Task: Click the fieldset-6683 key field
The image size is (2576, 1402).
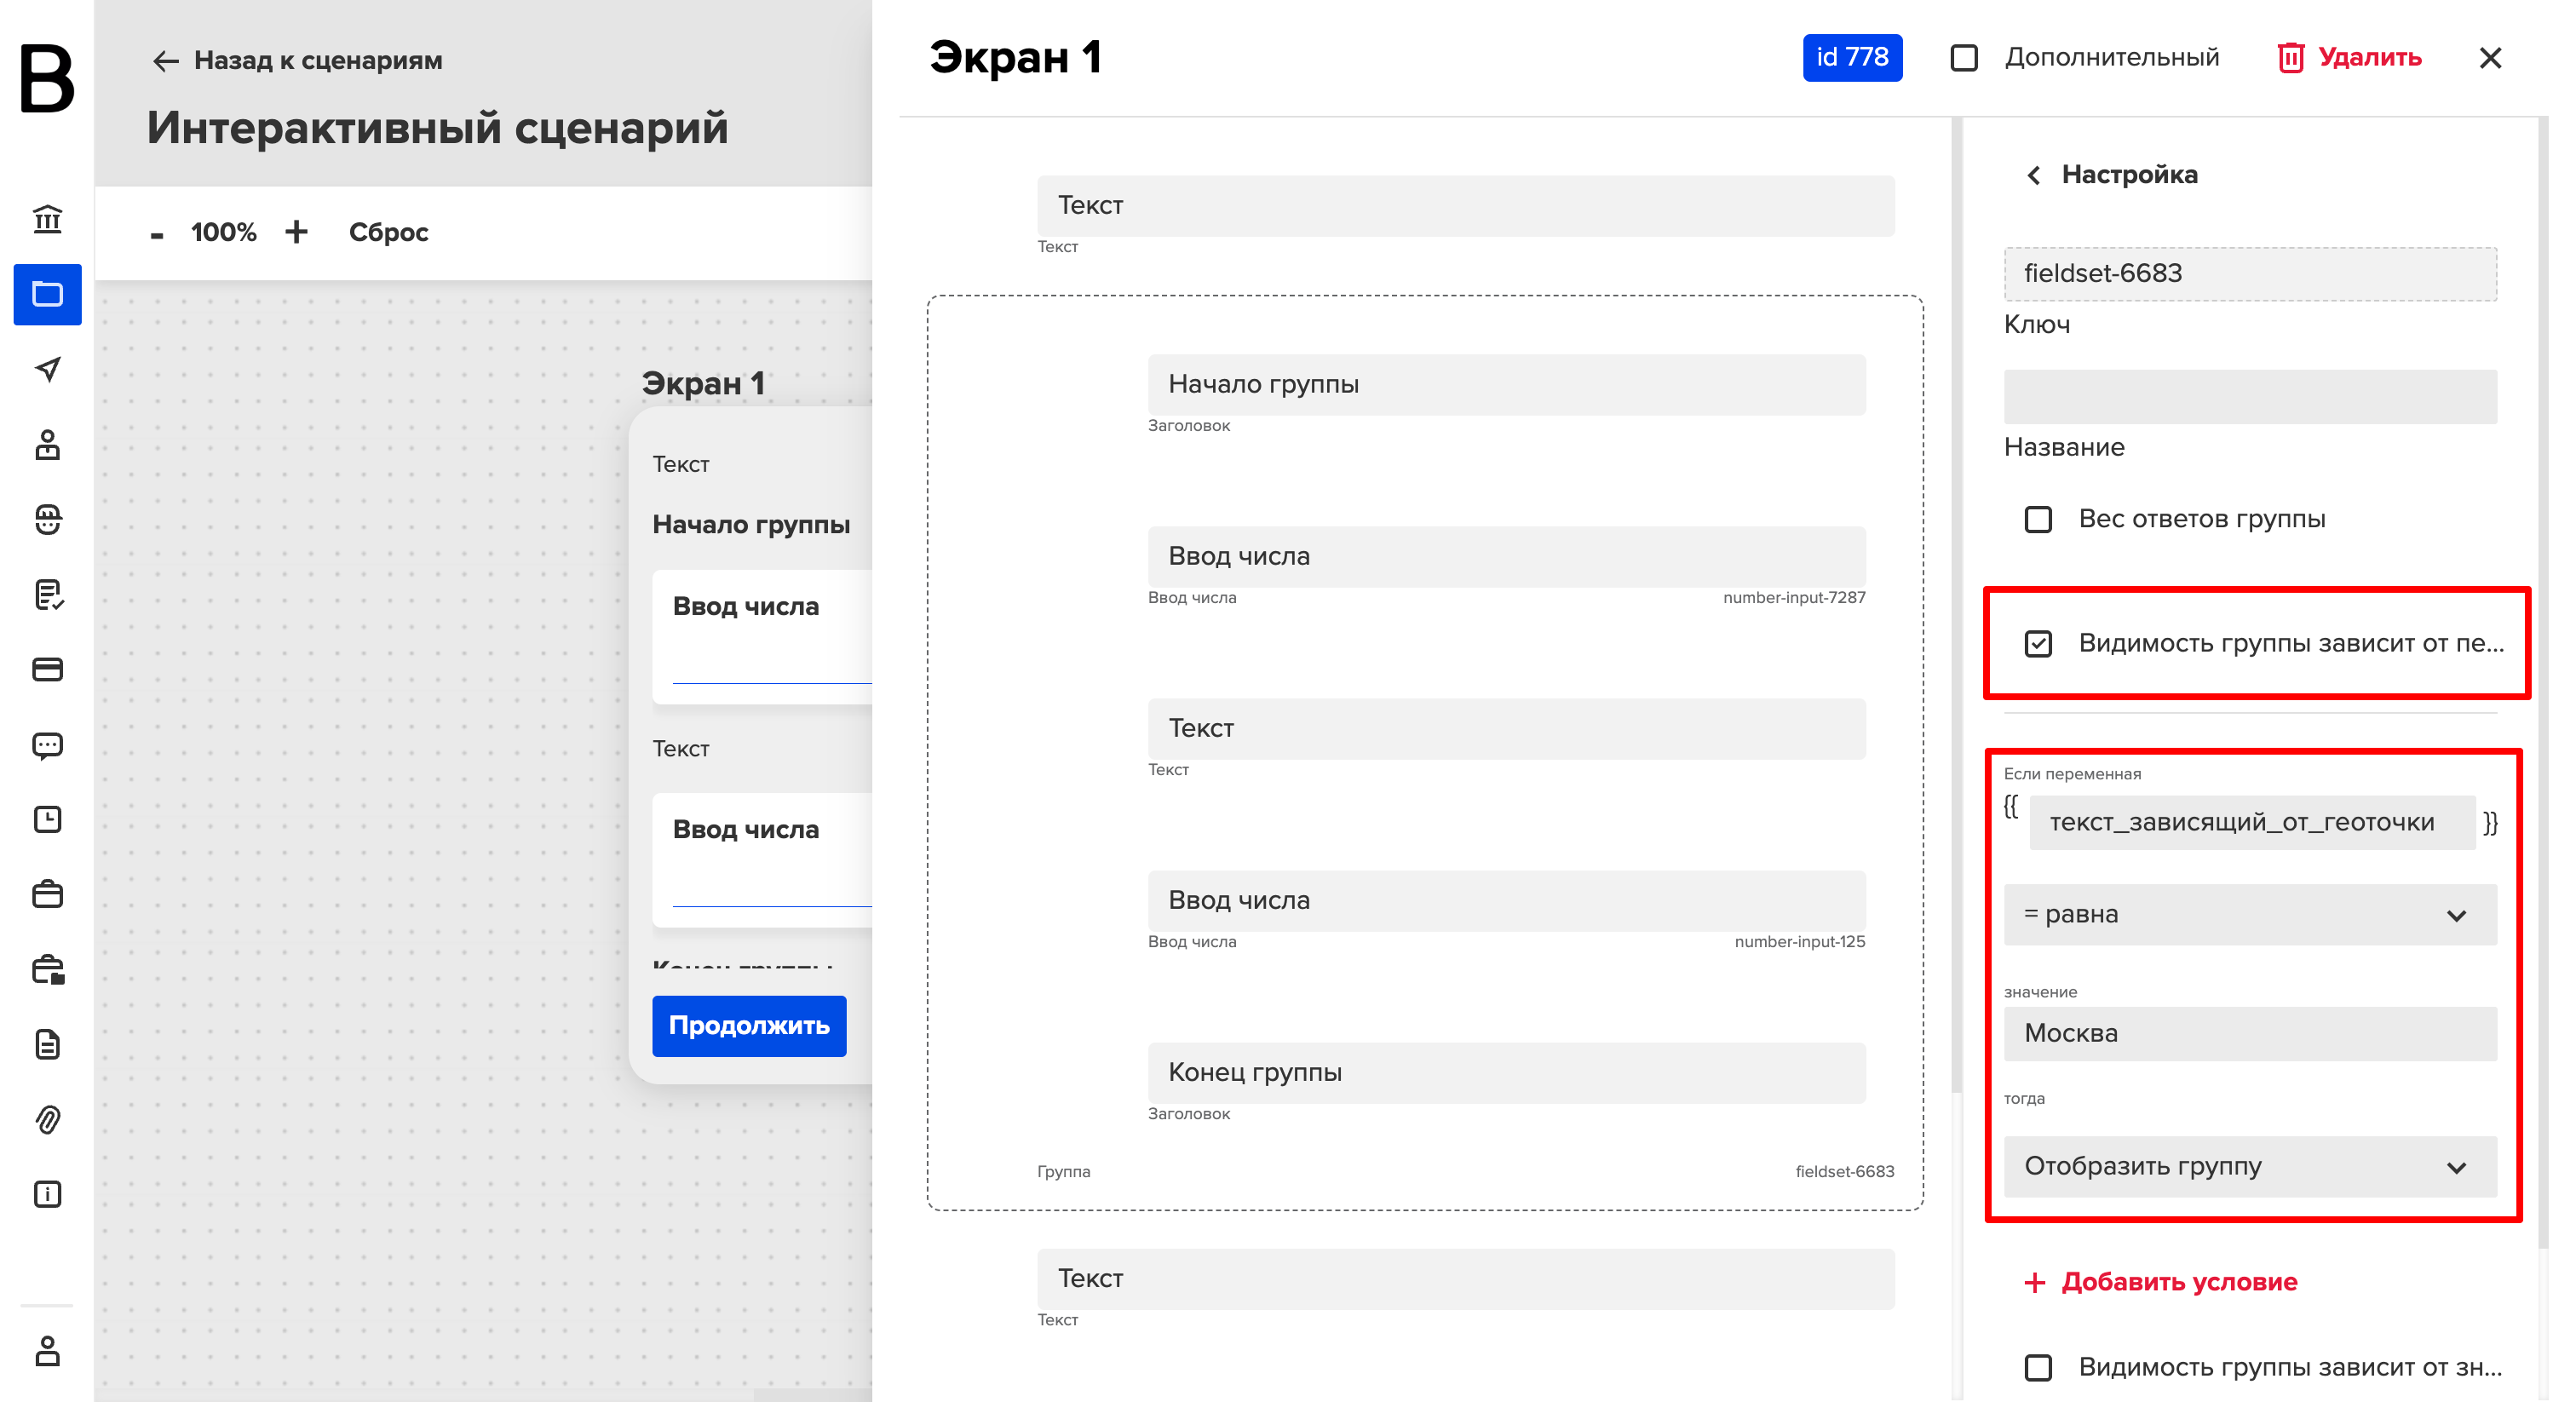Action: pyautogui.click(x=2250, y=274)
